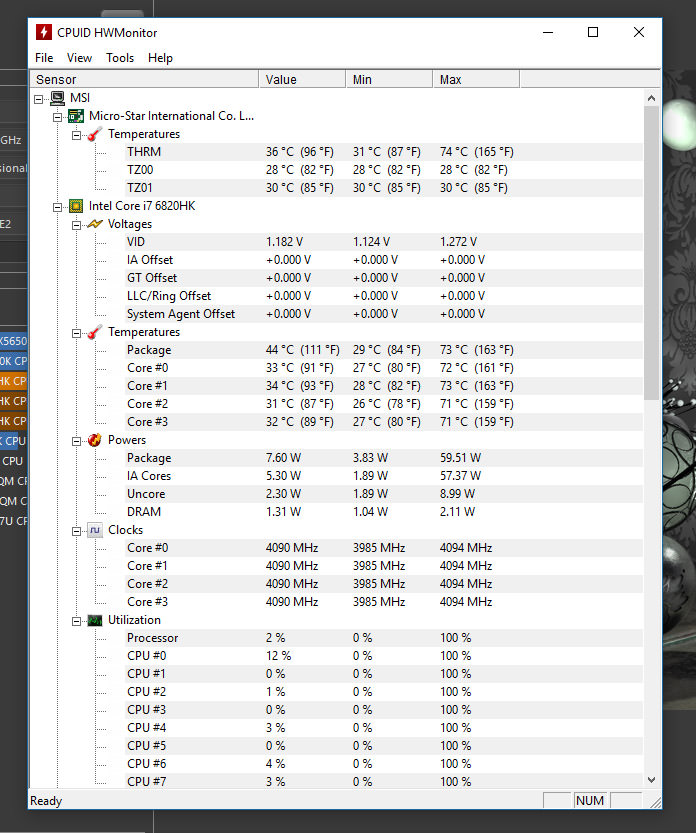Collapse the Powers group

(77, 441)
